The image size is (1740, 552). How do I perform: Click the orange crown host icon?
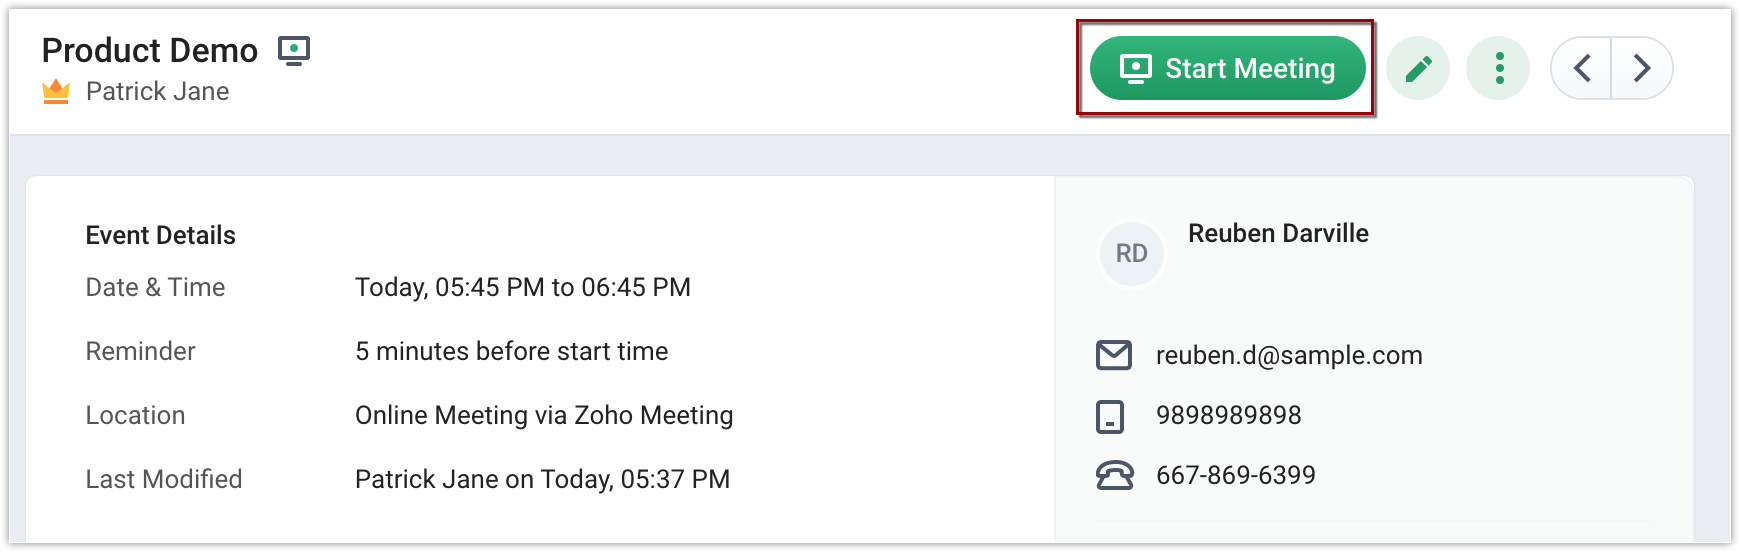(56, 92)
